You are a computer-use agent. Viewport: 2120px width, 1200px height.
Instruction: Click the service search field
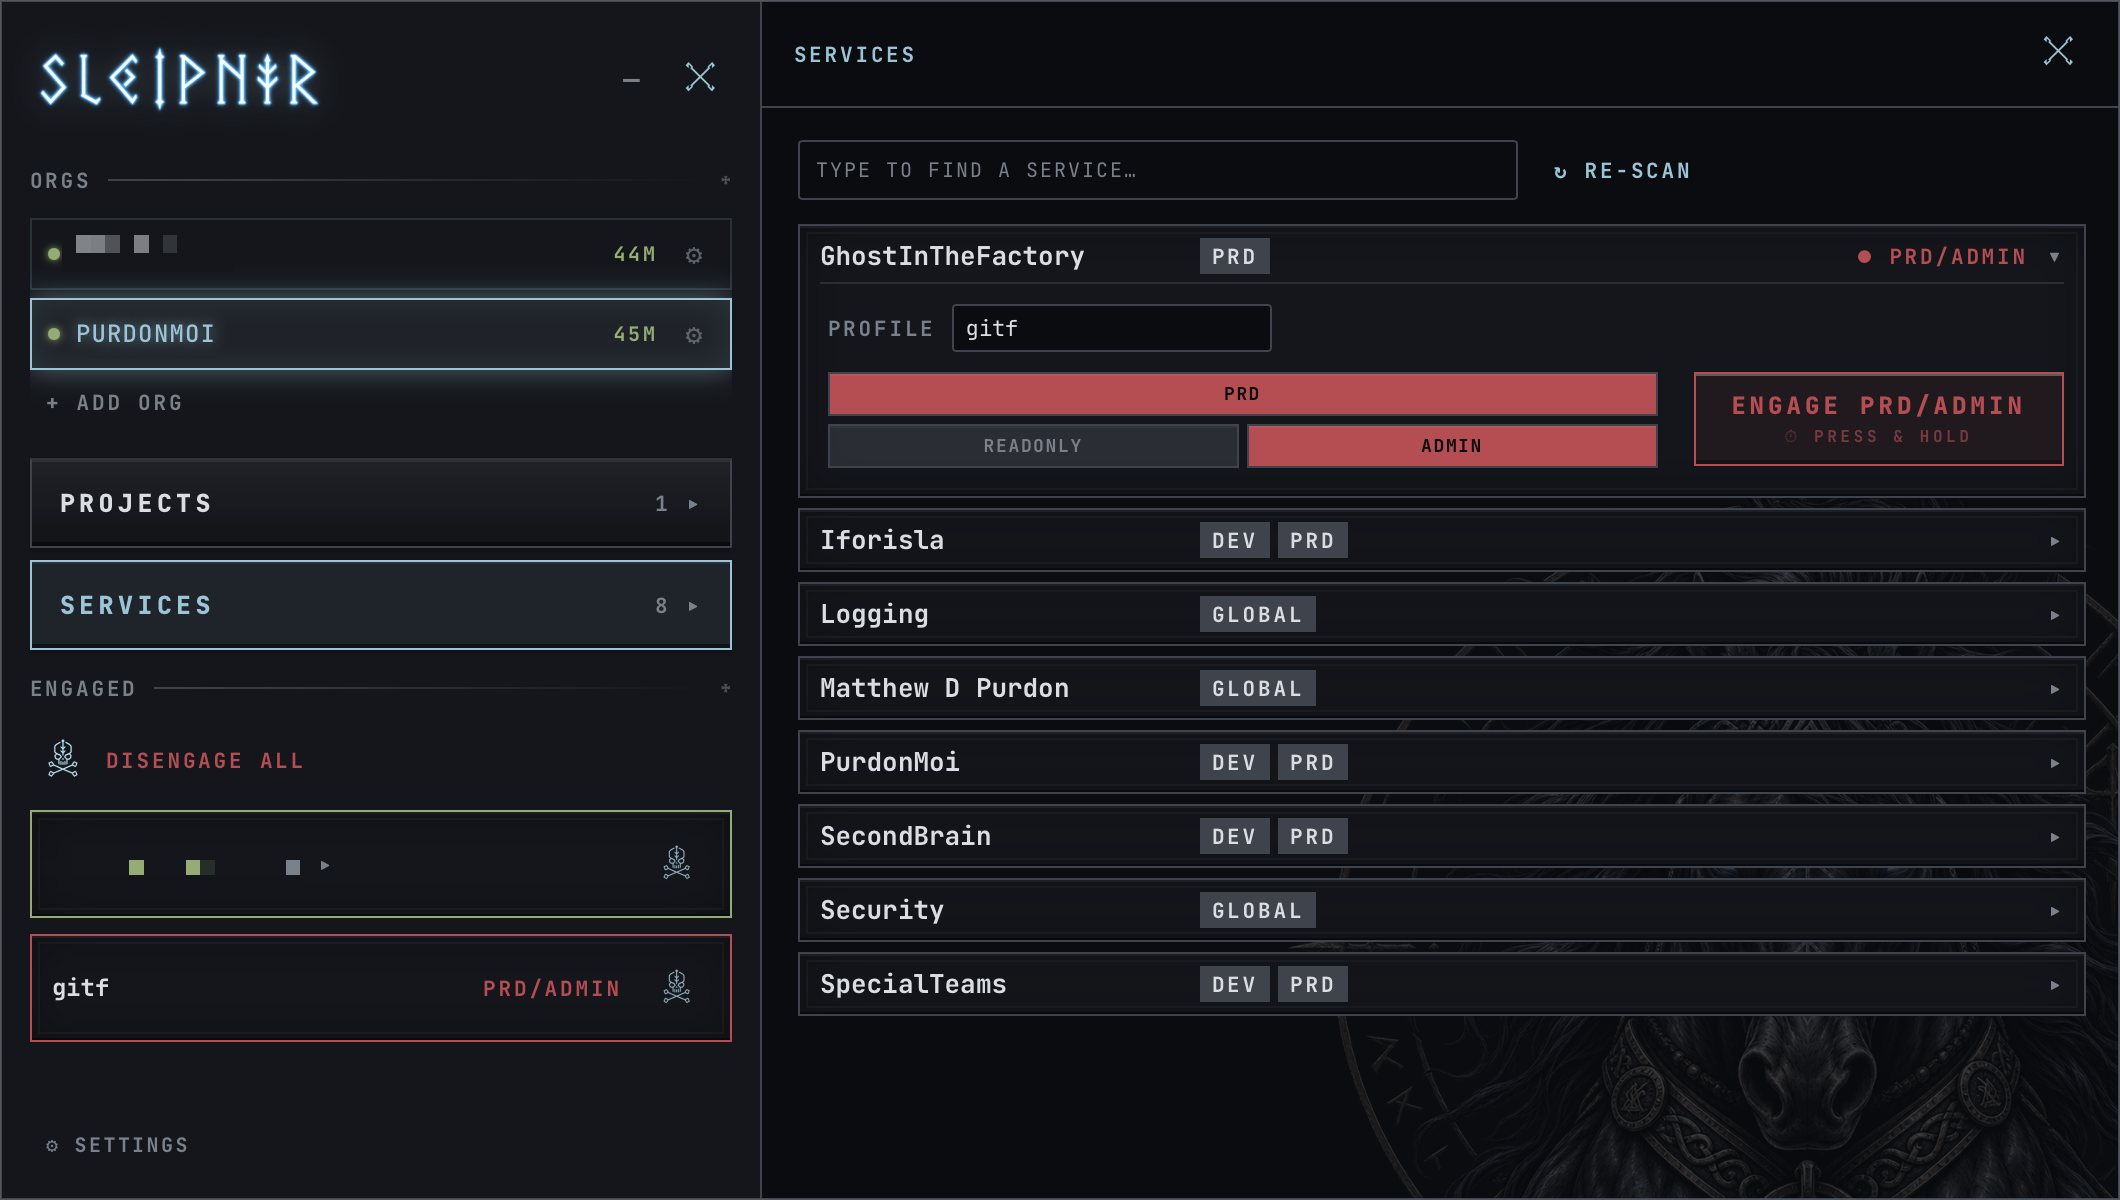pos(1157,170)
